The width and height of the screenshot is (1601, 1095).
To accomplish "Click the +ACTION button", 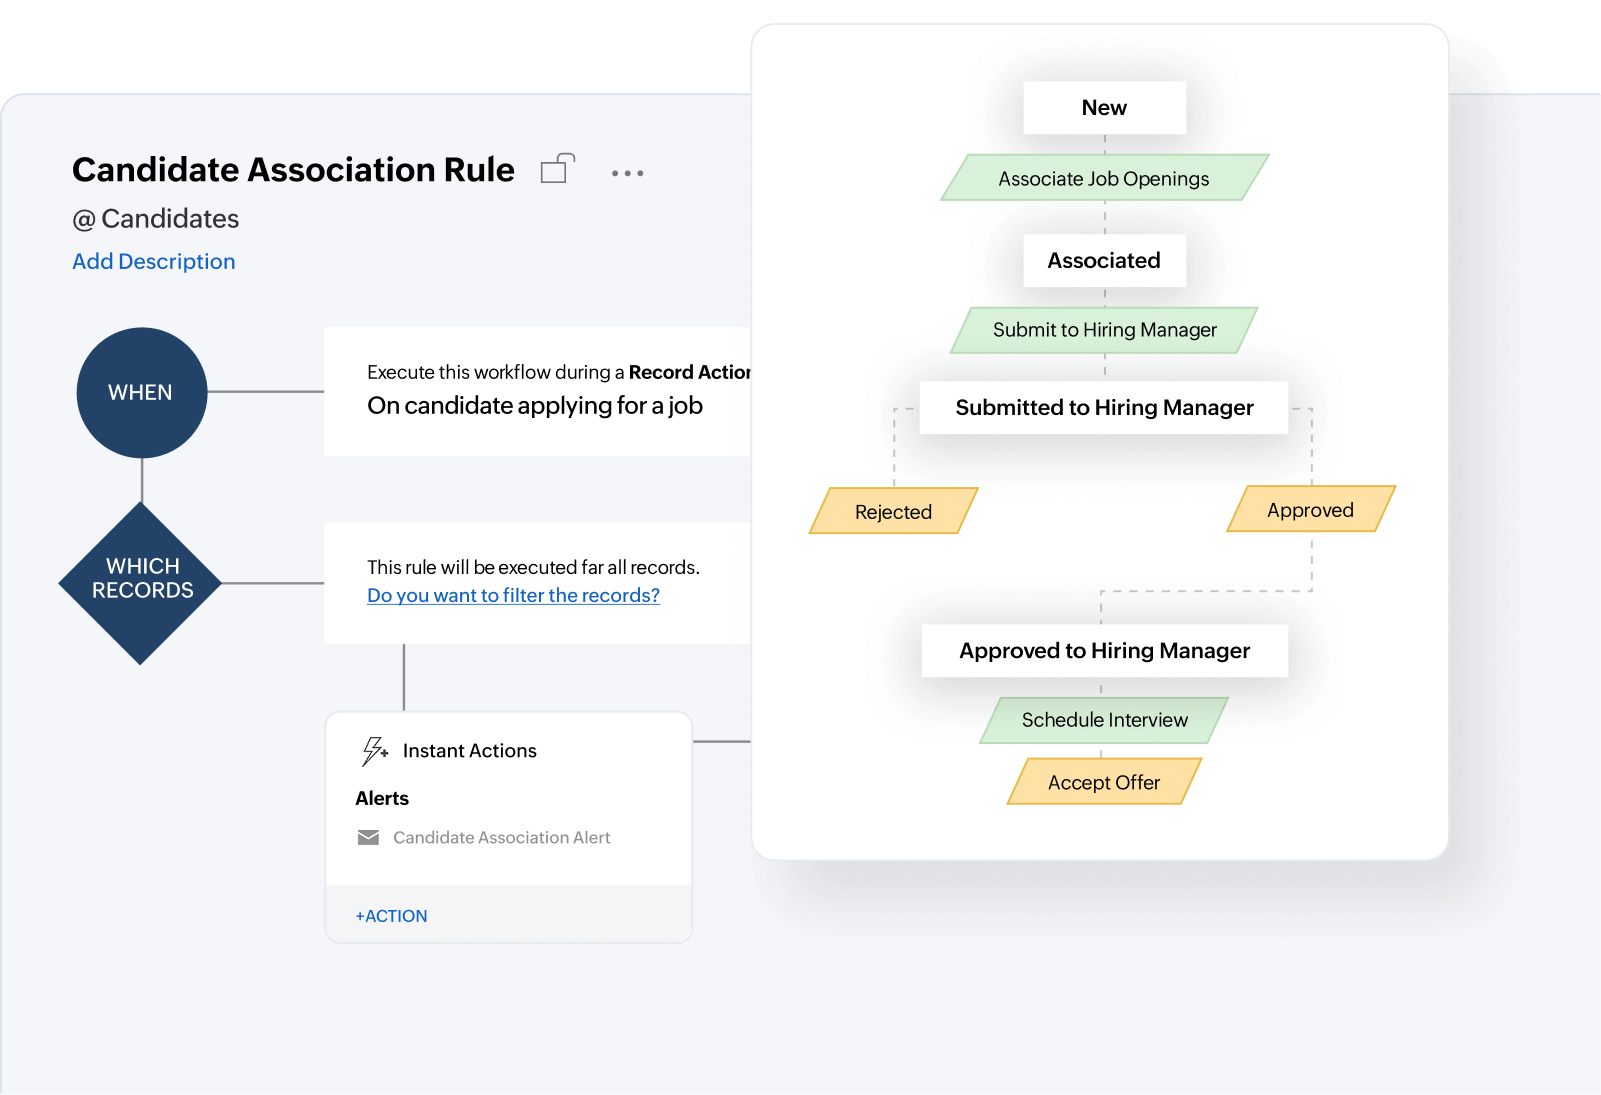I will tap(390, 915).
